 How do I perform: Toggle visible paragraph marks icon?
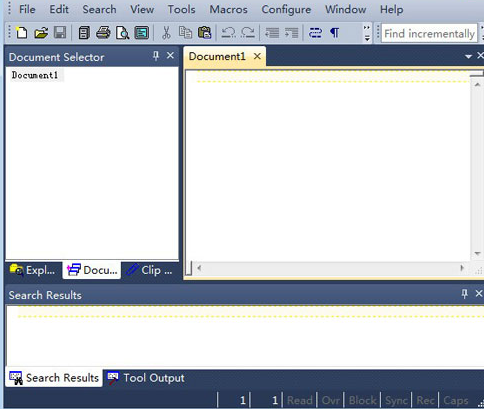[x=334, y=33]
